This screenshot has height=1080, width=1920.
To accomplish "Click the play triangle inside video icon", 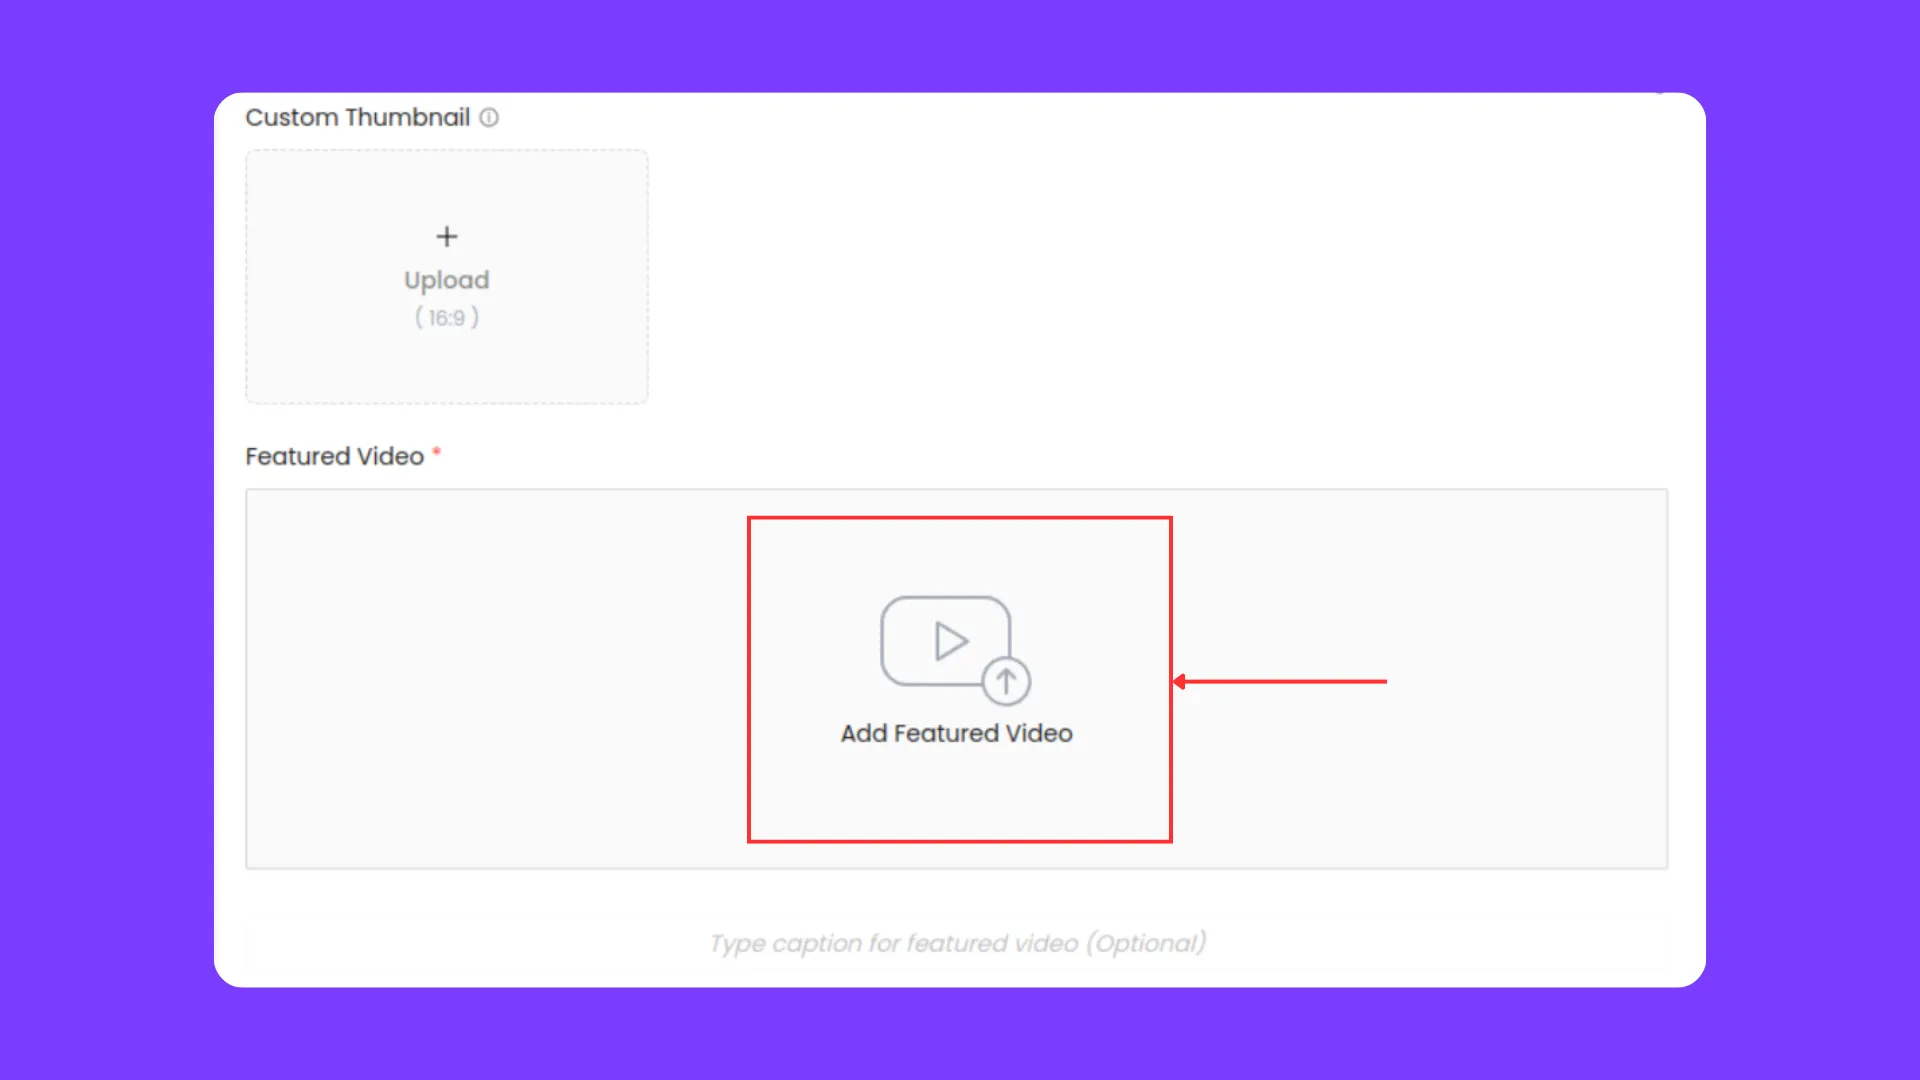I will 951,641.
